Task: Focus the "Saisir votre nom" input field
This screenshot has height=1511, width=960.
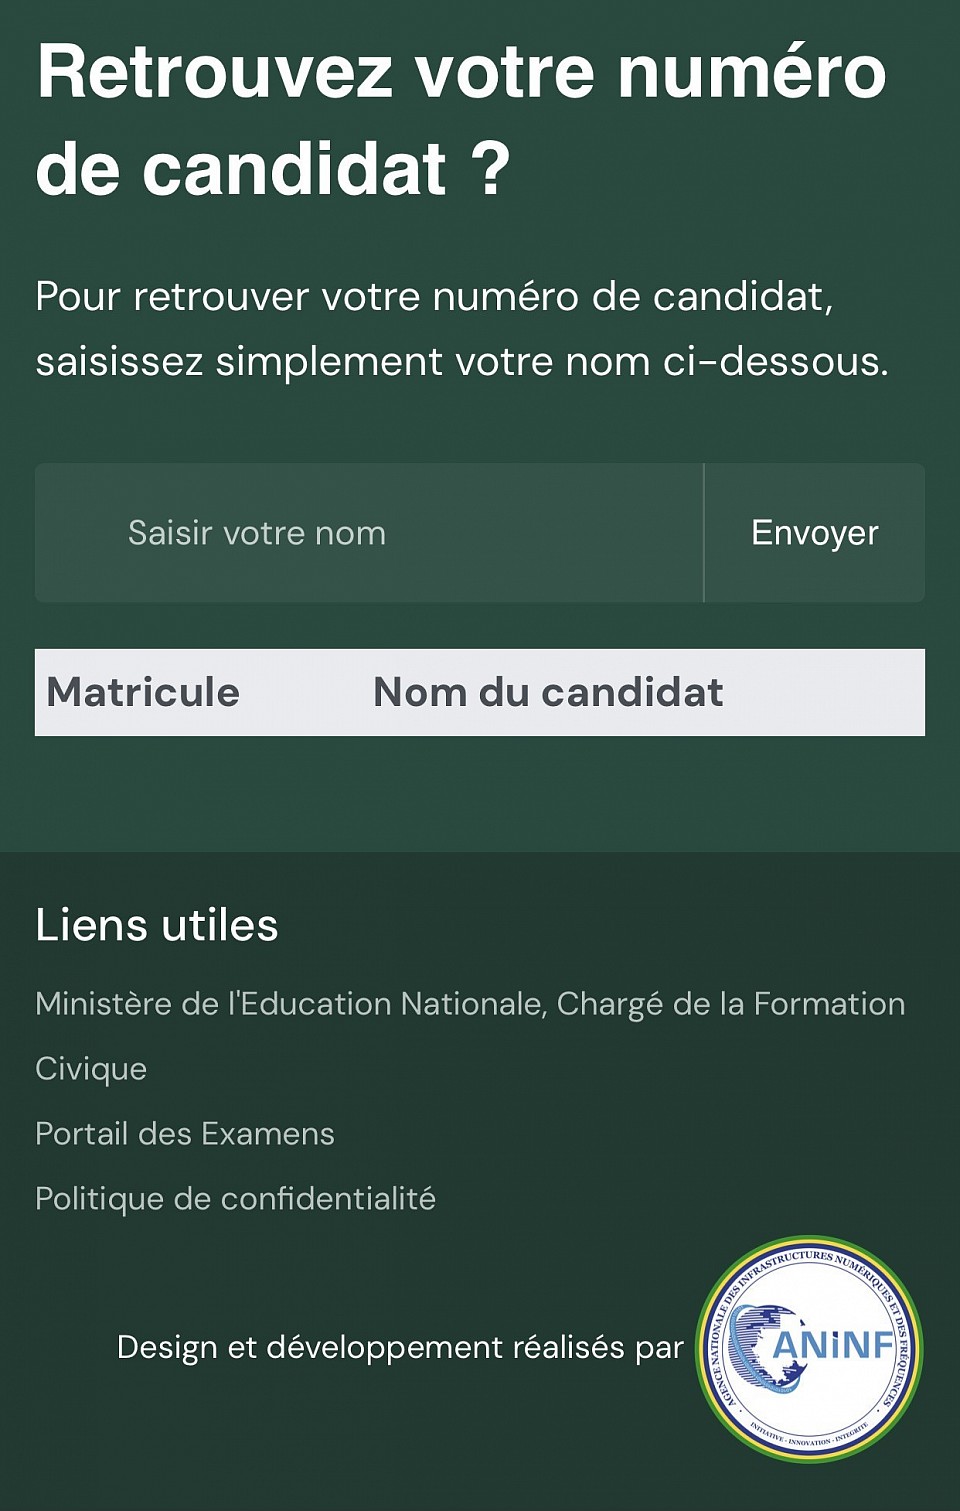Action: pyautogui.click(x=369, y=533)
